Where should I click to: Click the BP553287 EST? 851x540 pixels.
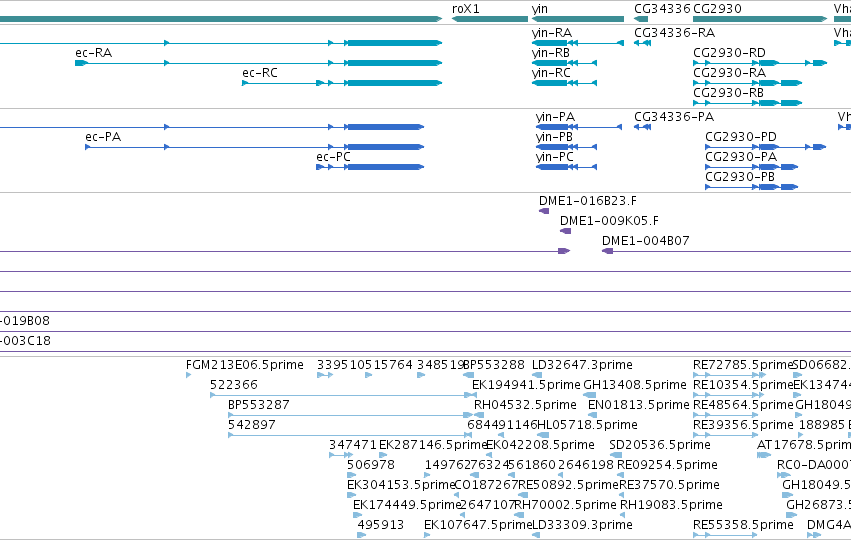pos(350,415)
